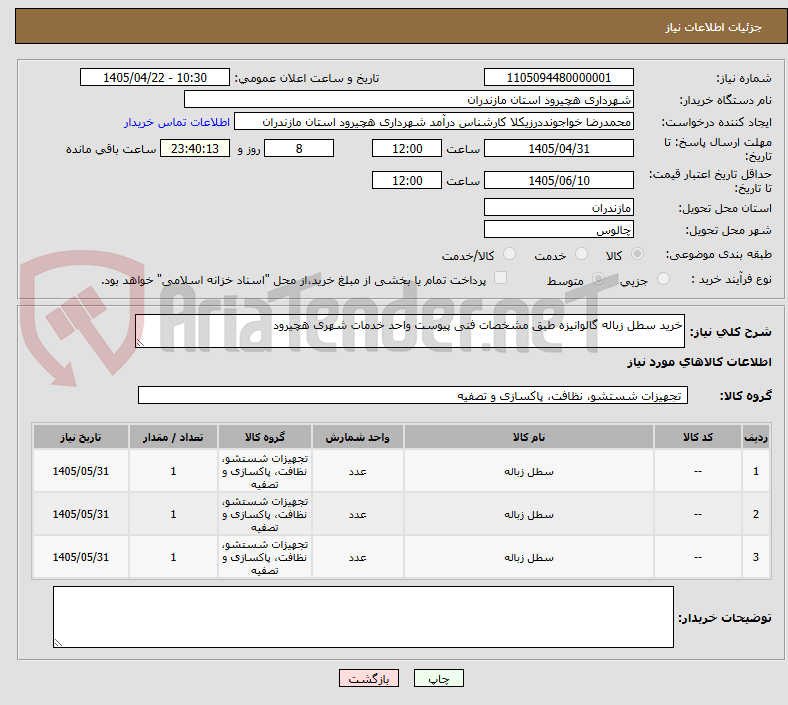Image resolution: width=788 pixels, height=705 pixels.
Task: Click سطل زباله in row 3
Action: pyautogui.click(x=529, y=558)
